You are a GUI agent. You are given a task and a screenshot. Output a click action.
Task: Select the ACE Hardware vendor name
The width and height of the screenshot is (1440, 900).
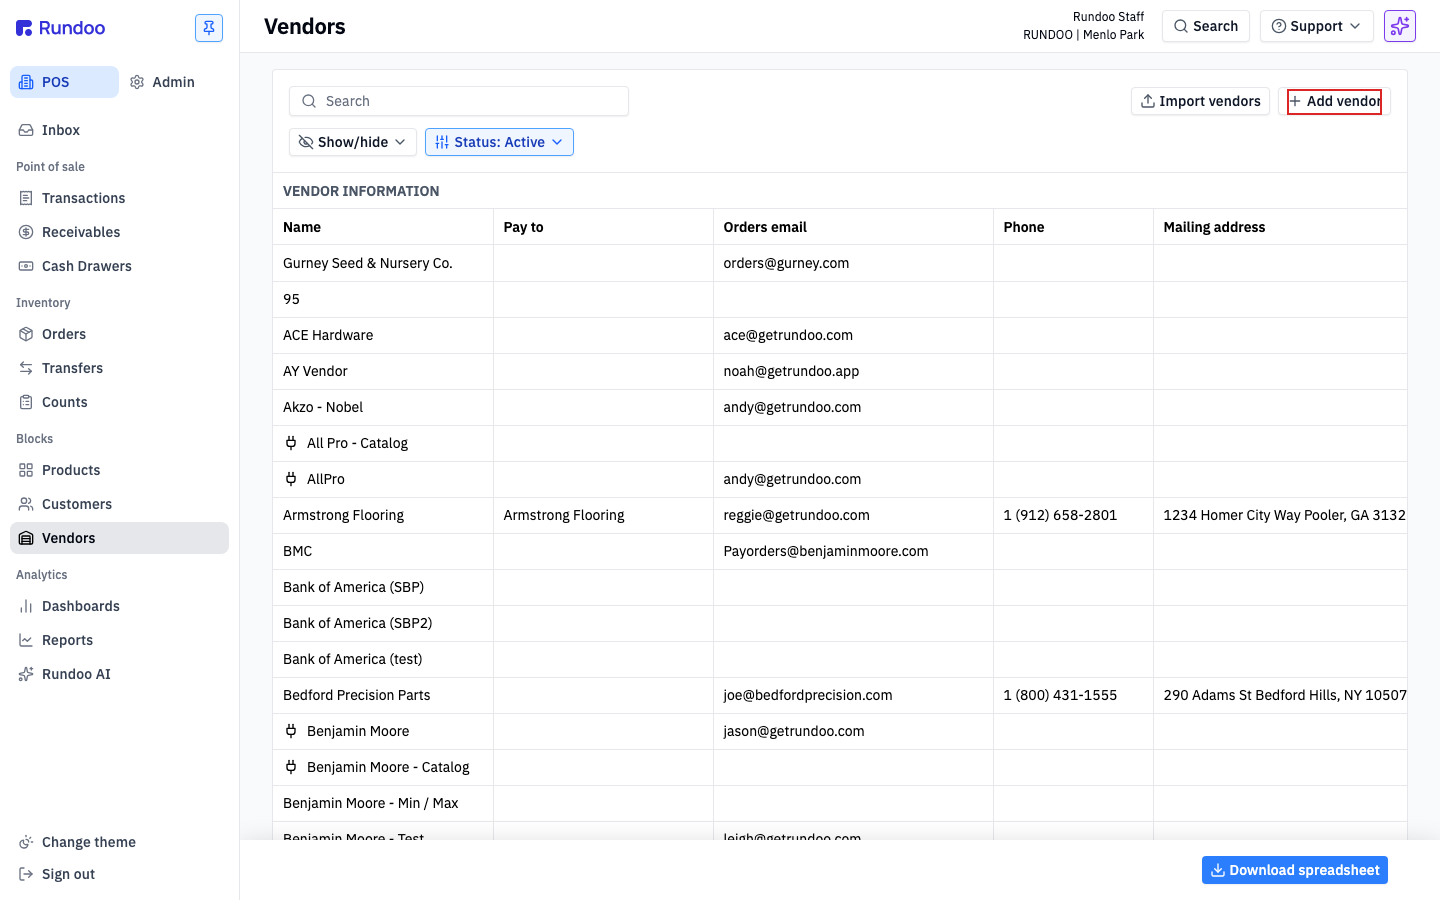pyautogui.click(x=328, y=335)
